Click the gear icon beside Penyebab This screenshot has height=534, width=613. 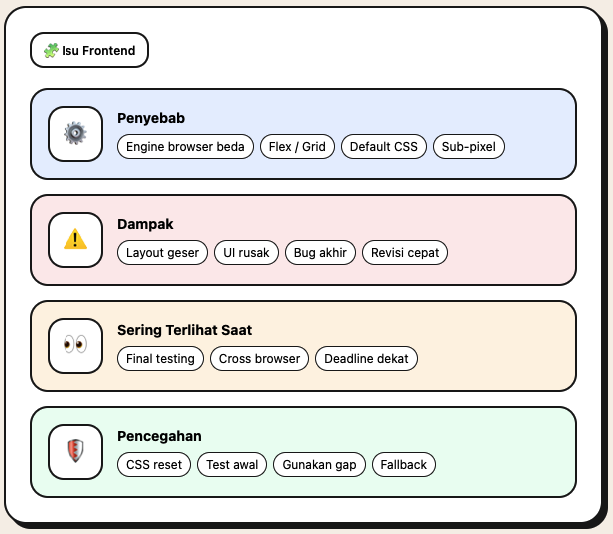(76, 134)
